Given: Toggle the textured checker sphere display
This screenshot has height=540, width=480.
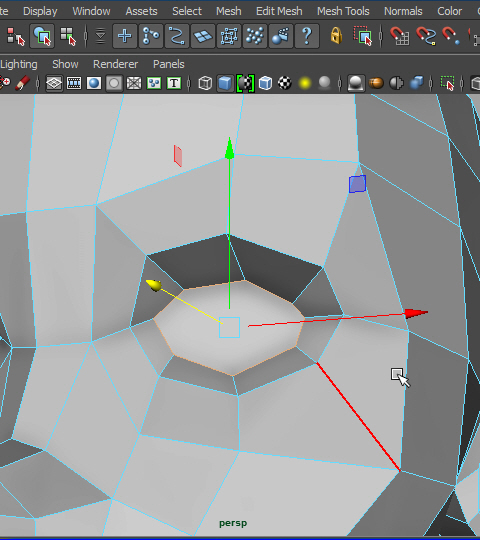Looking at the screenshot, I should (285, 83).
